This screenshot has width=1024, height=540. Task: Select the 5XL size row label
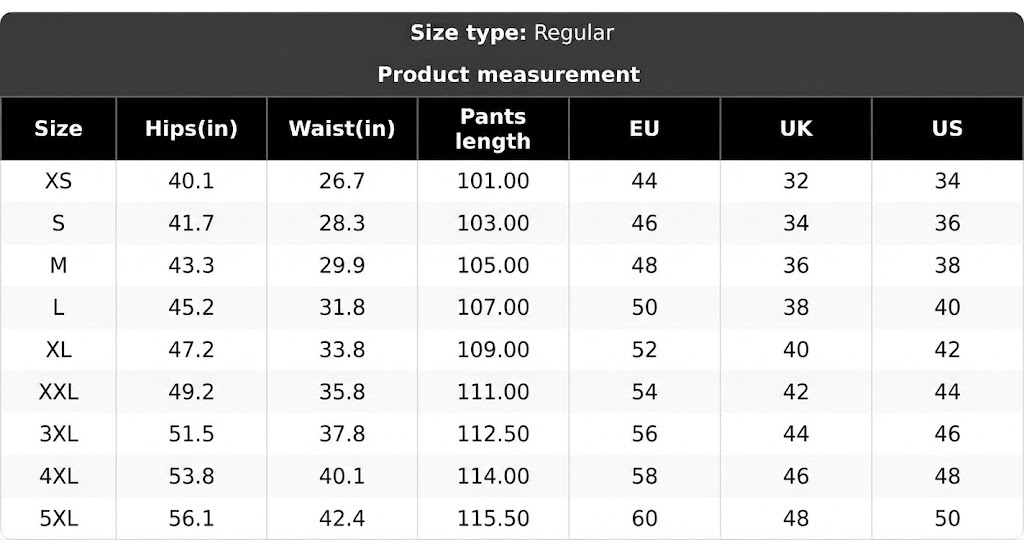point(58,518)
